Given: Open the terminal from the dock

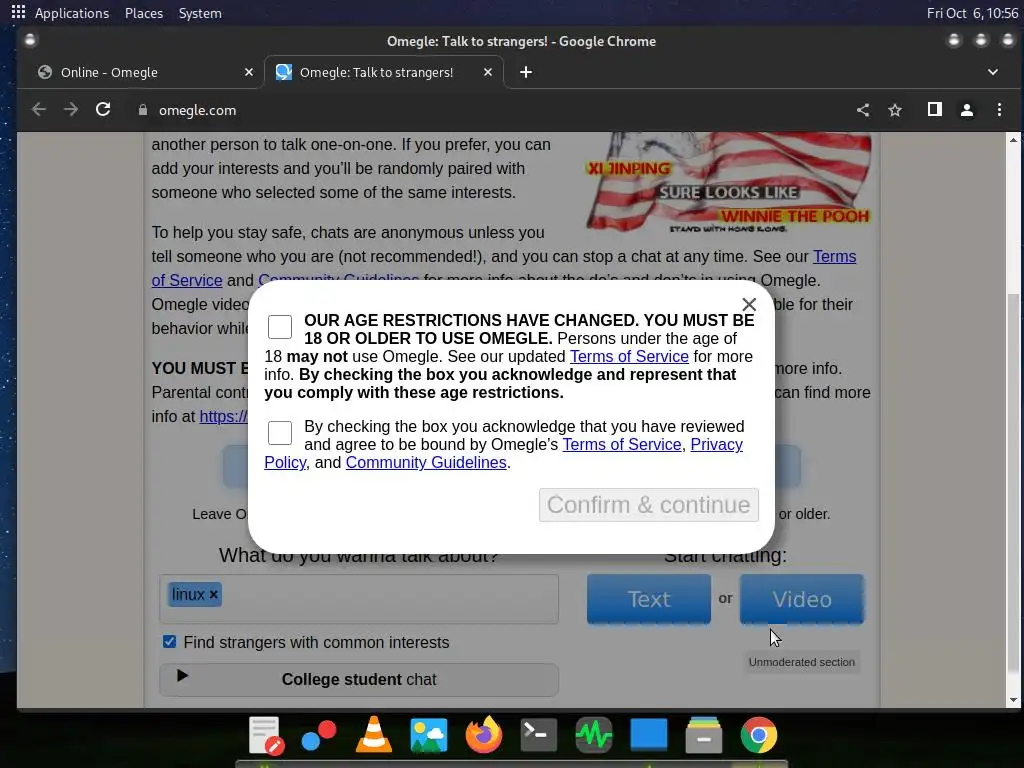Looking at the screenshot, I should pos(539,735).
